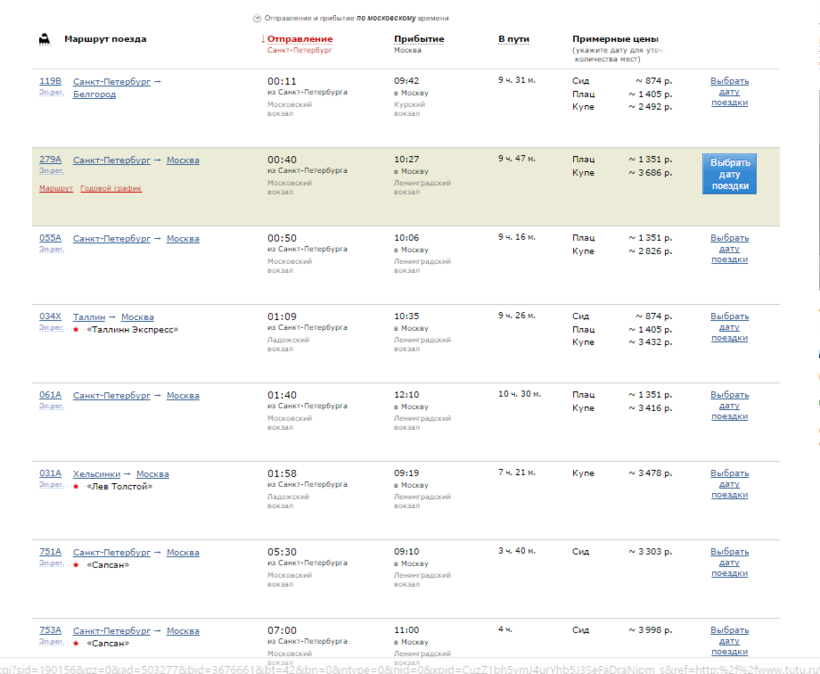This screenshot has height=674, width=820.
Task: Click the red star next to «Лев Толстой»
Action: click(x=76, y=487)
